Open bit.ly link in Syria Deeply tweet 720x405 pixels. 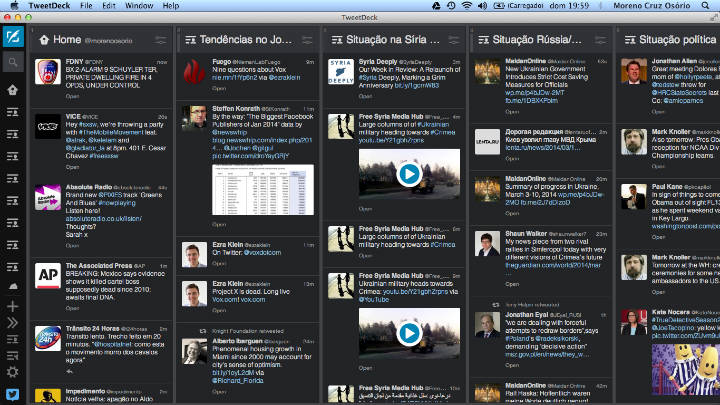pyautogui.click(x=416, y=85)
